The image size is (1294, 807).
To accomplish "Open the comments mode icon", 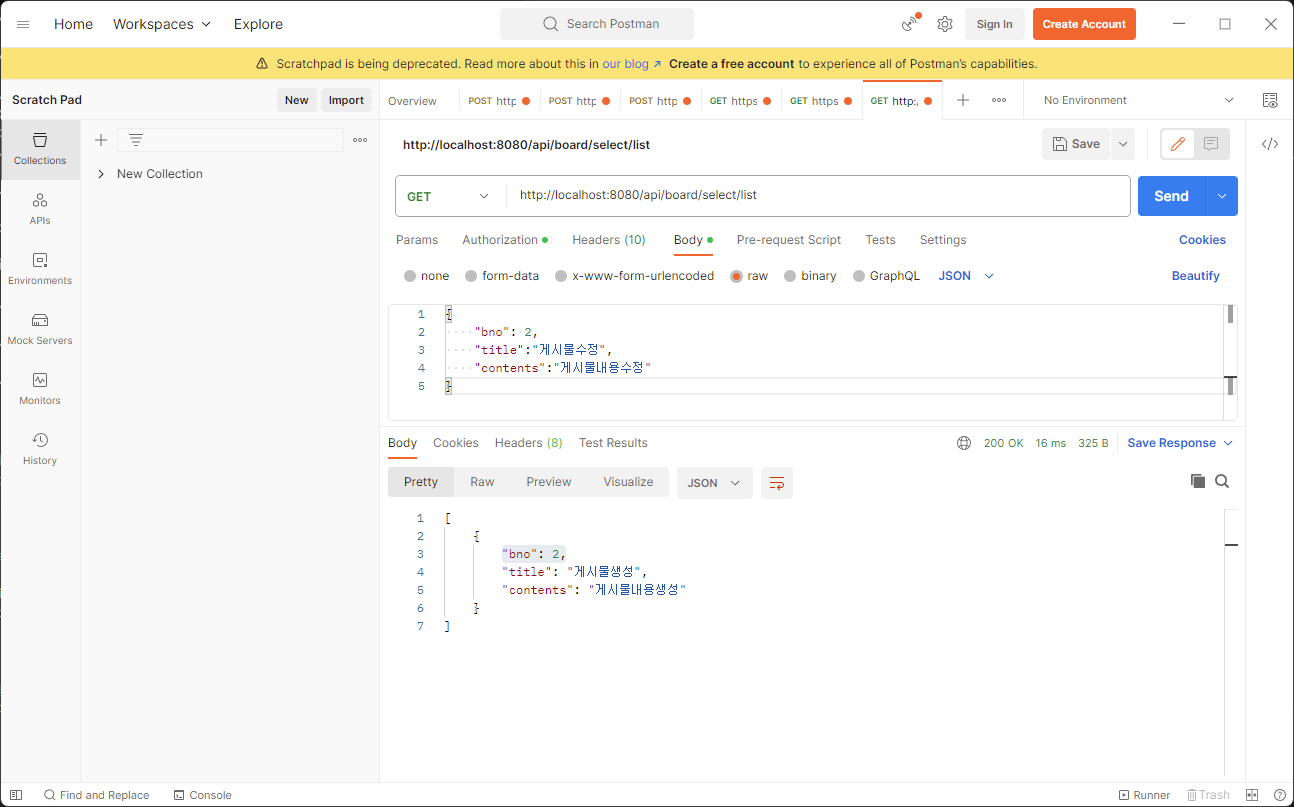I will pos(1211,144).
